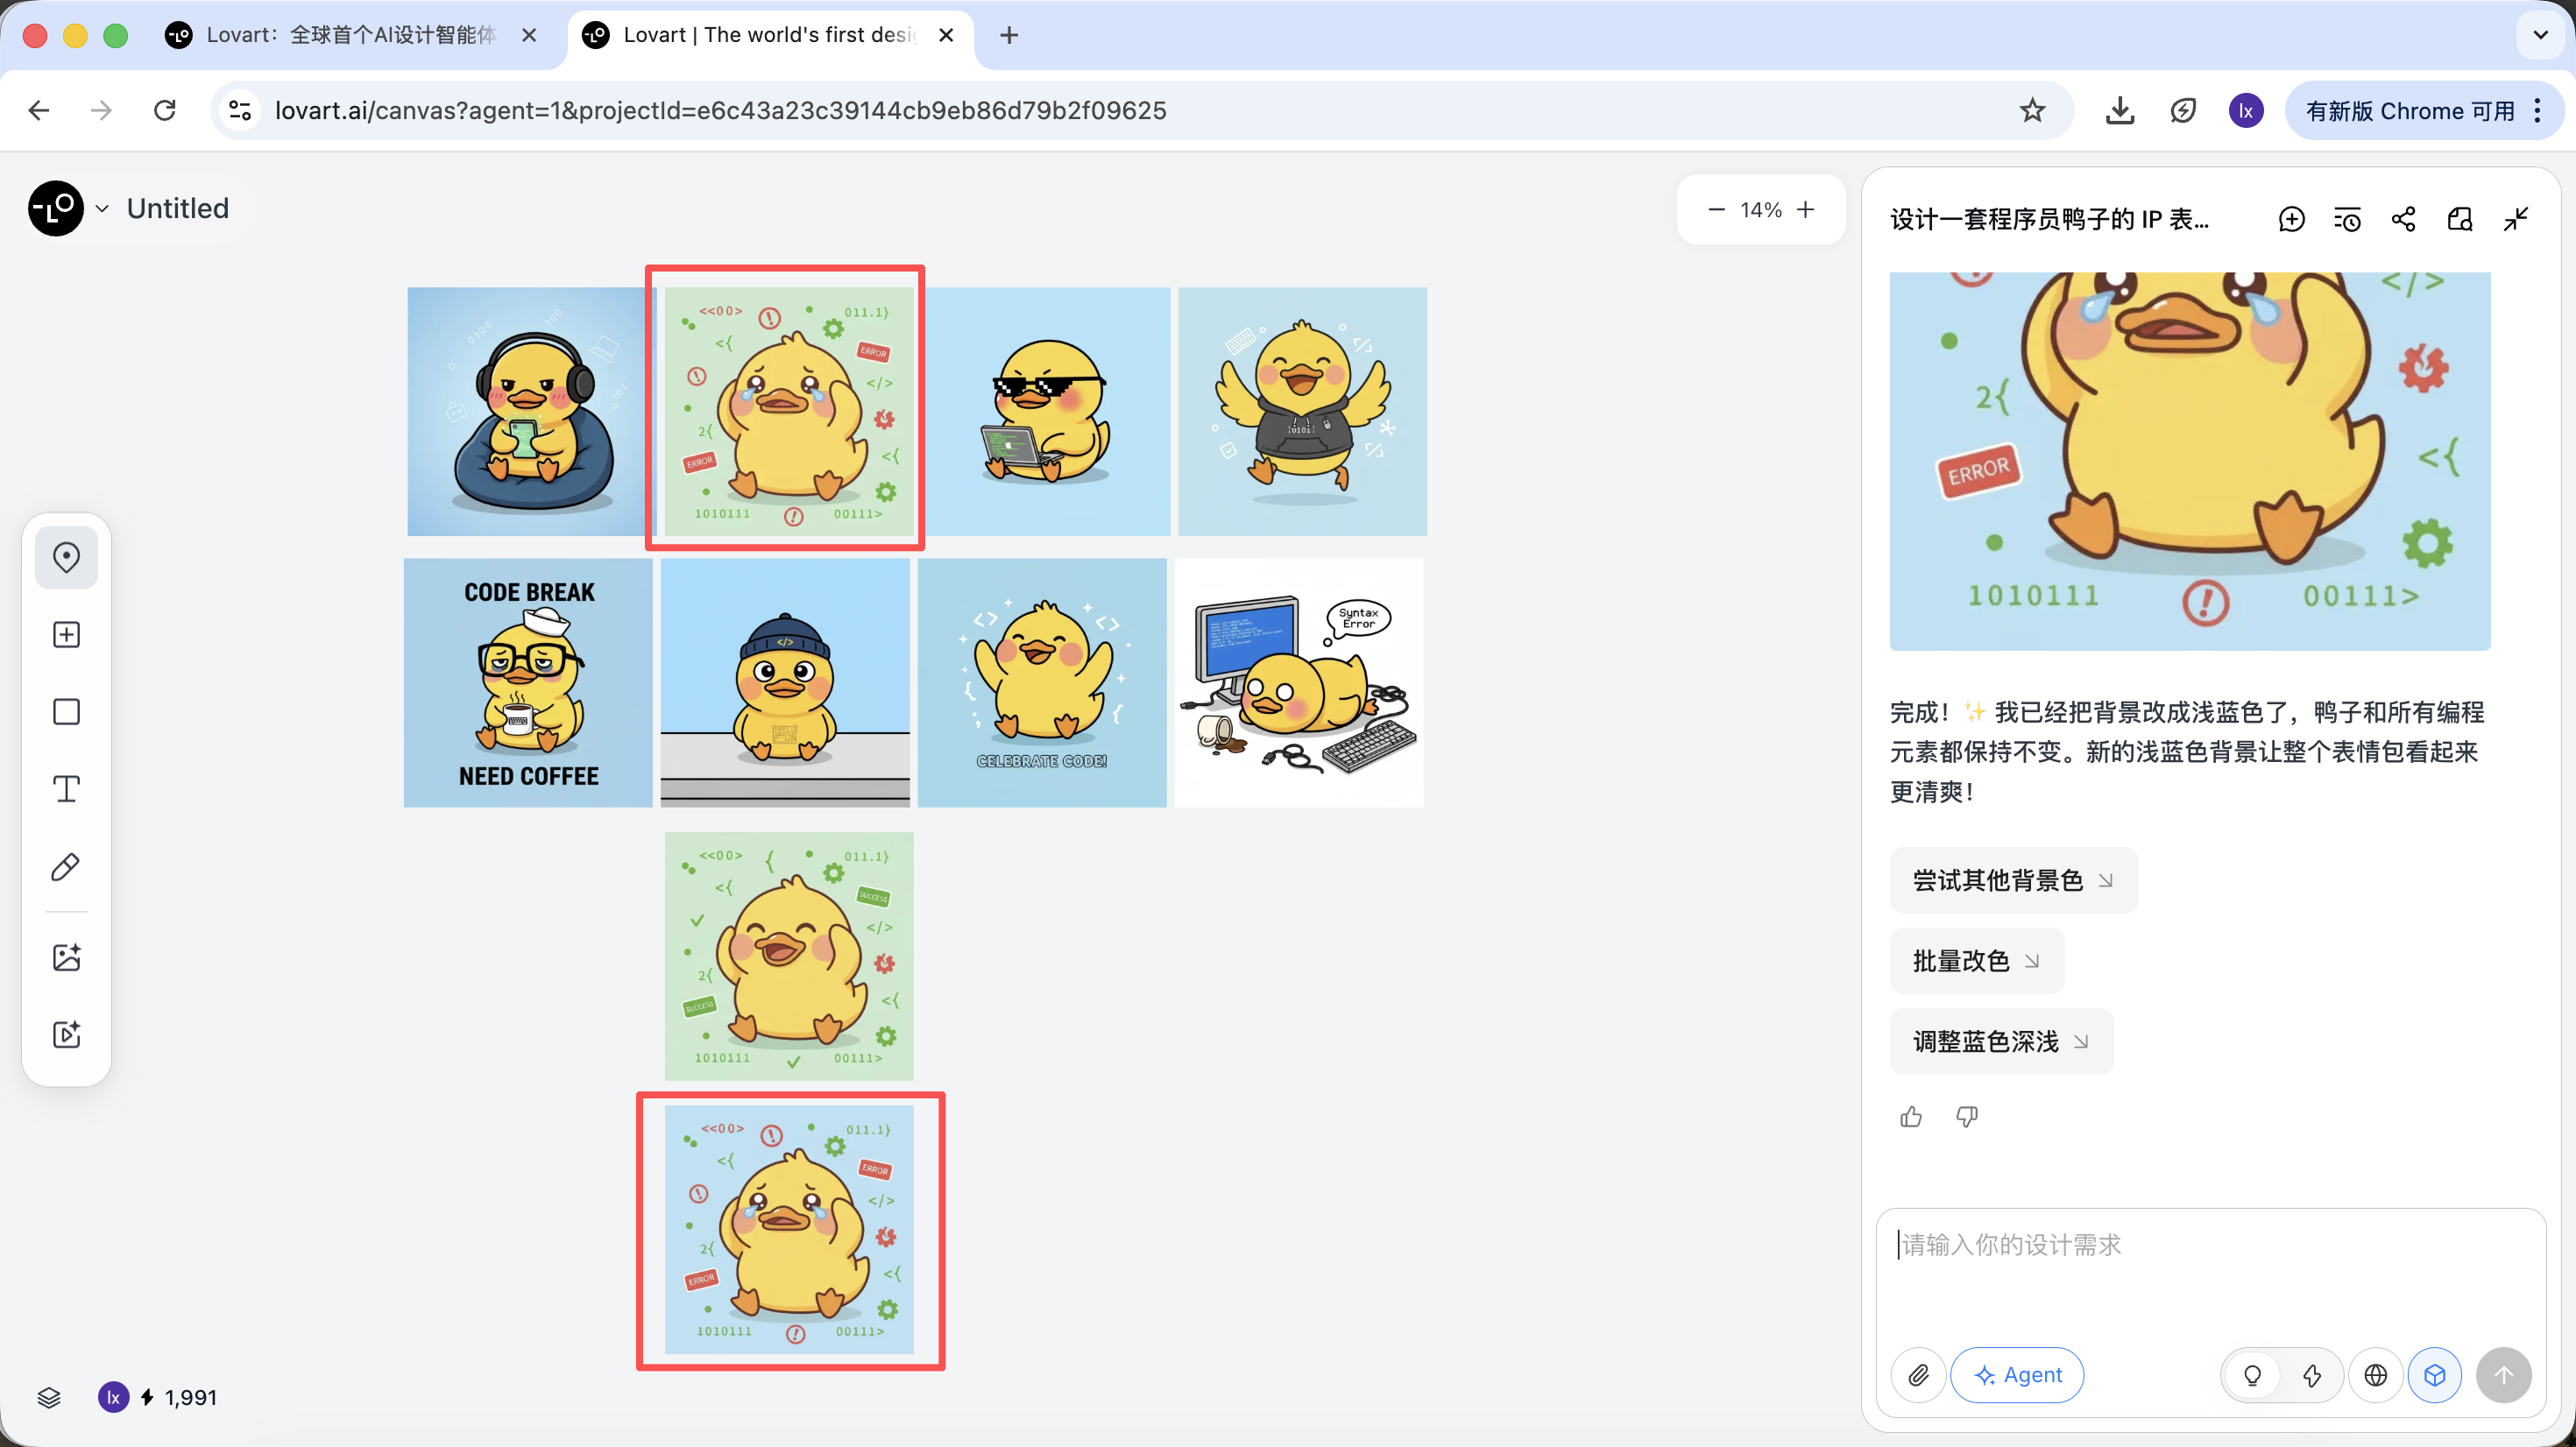The width and height of the screenshot is (2576, 1447).
Task: Expand the Lovart logo menu dropdown
Action: 101,209
